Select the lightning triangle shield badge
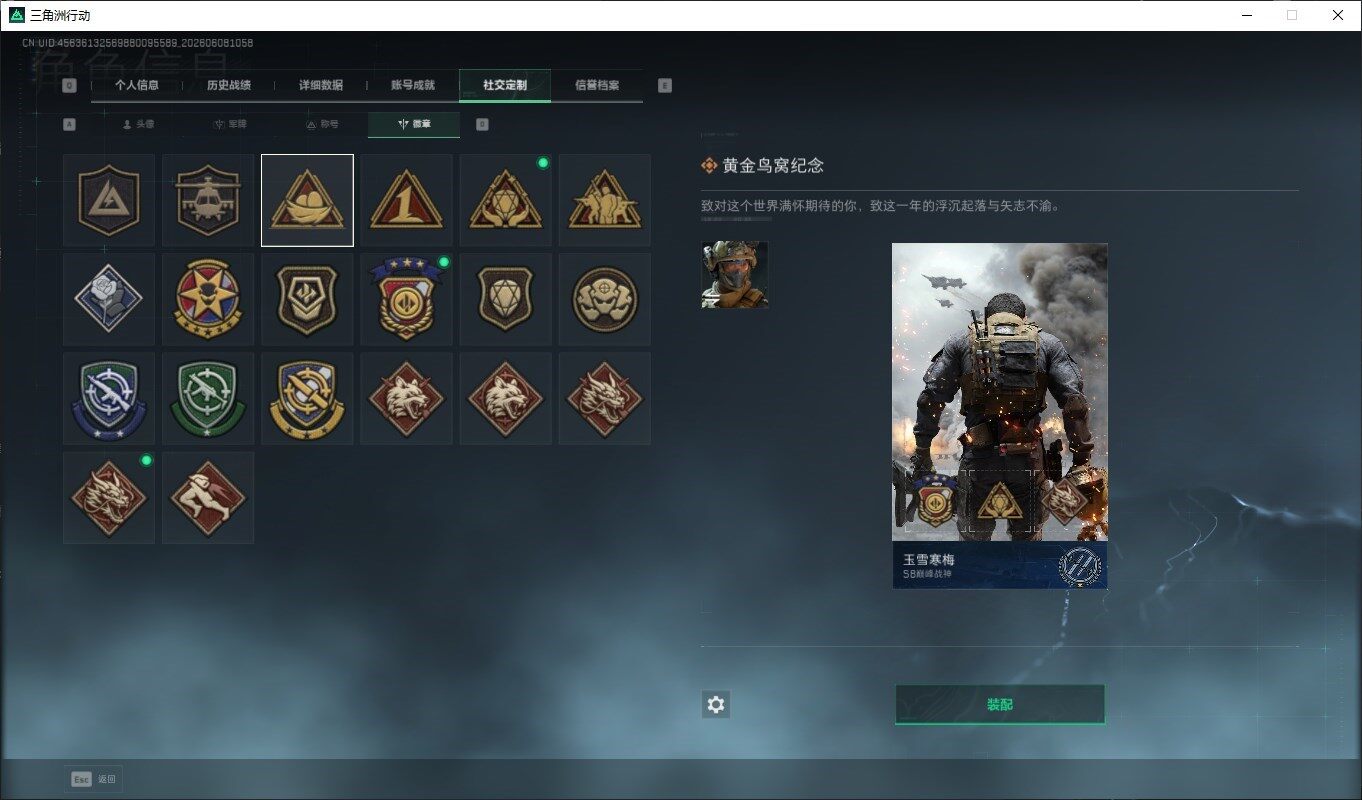1362x800 pixels. pos(109,200)
